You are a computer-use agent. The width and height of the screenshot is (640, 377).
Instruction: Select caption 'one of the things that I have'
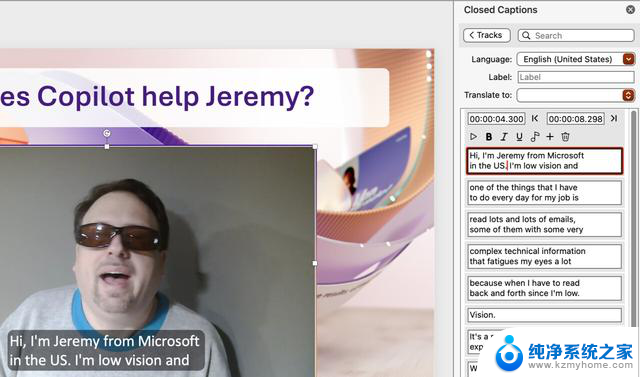(544, 193)
